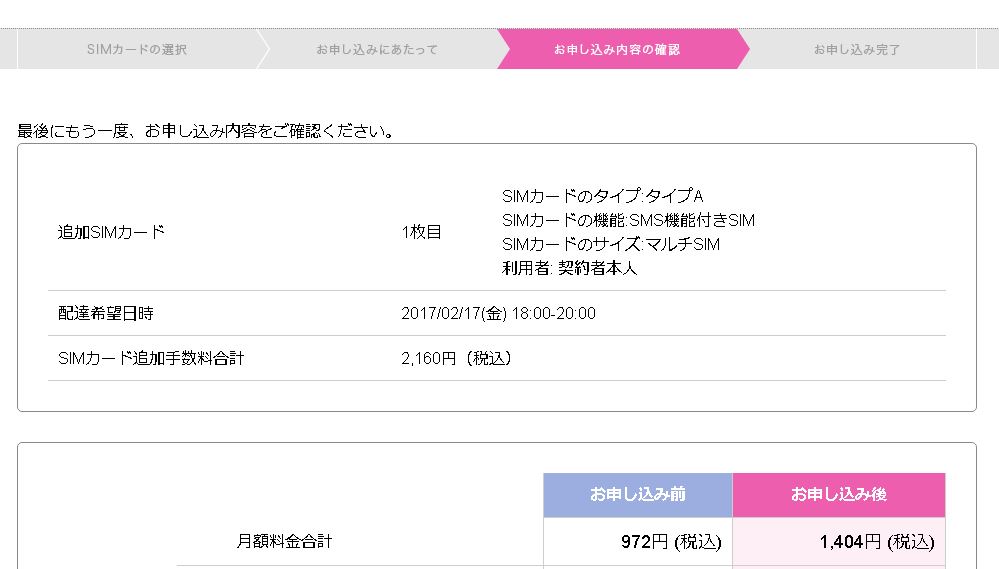This screenshot has width=999, height=569.
Task: Select the お申し込み内容の確認 step tab
Action: (617, 49)
